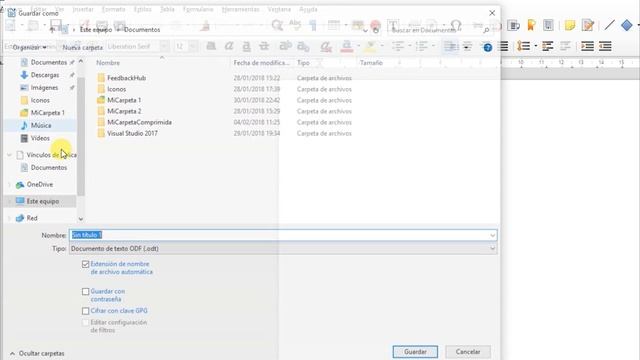640x360 pixels.
Task: Click increase indent icon in Writer toolbar
Action: (587, 46)
